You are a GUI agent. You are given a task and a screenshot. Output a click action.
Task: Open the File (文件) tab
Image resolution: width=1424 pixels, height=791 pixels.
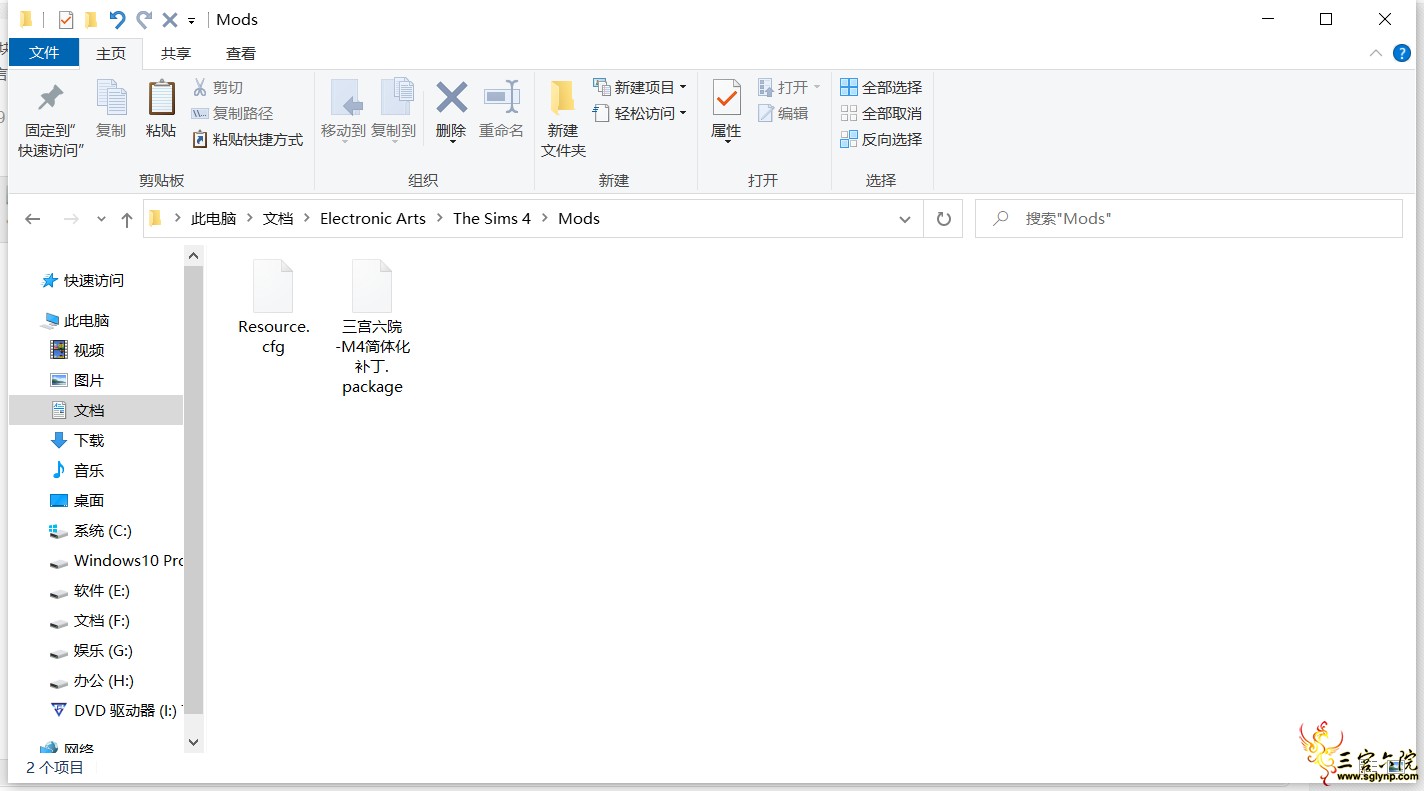click(44, 53)
